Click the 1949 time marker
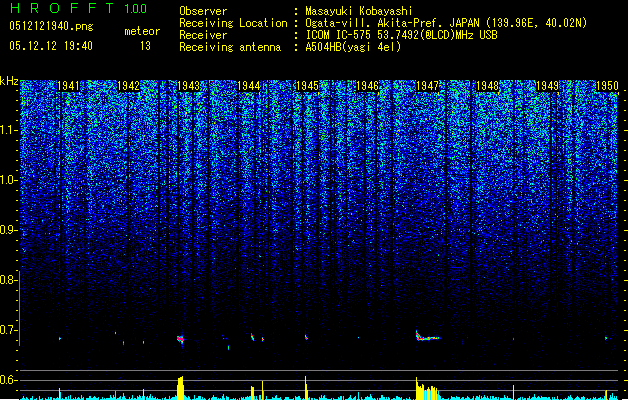 [x=547, y=86]
